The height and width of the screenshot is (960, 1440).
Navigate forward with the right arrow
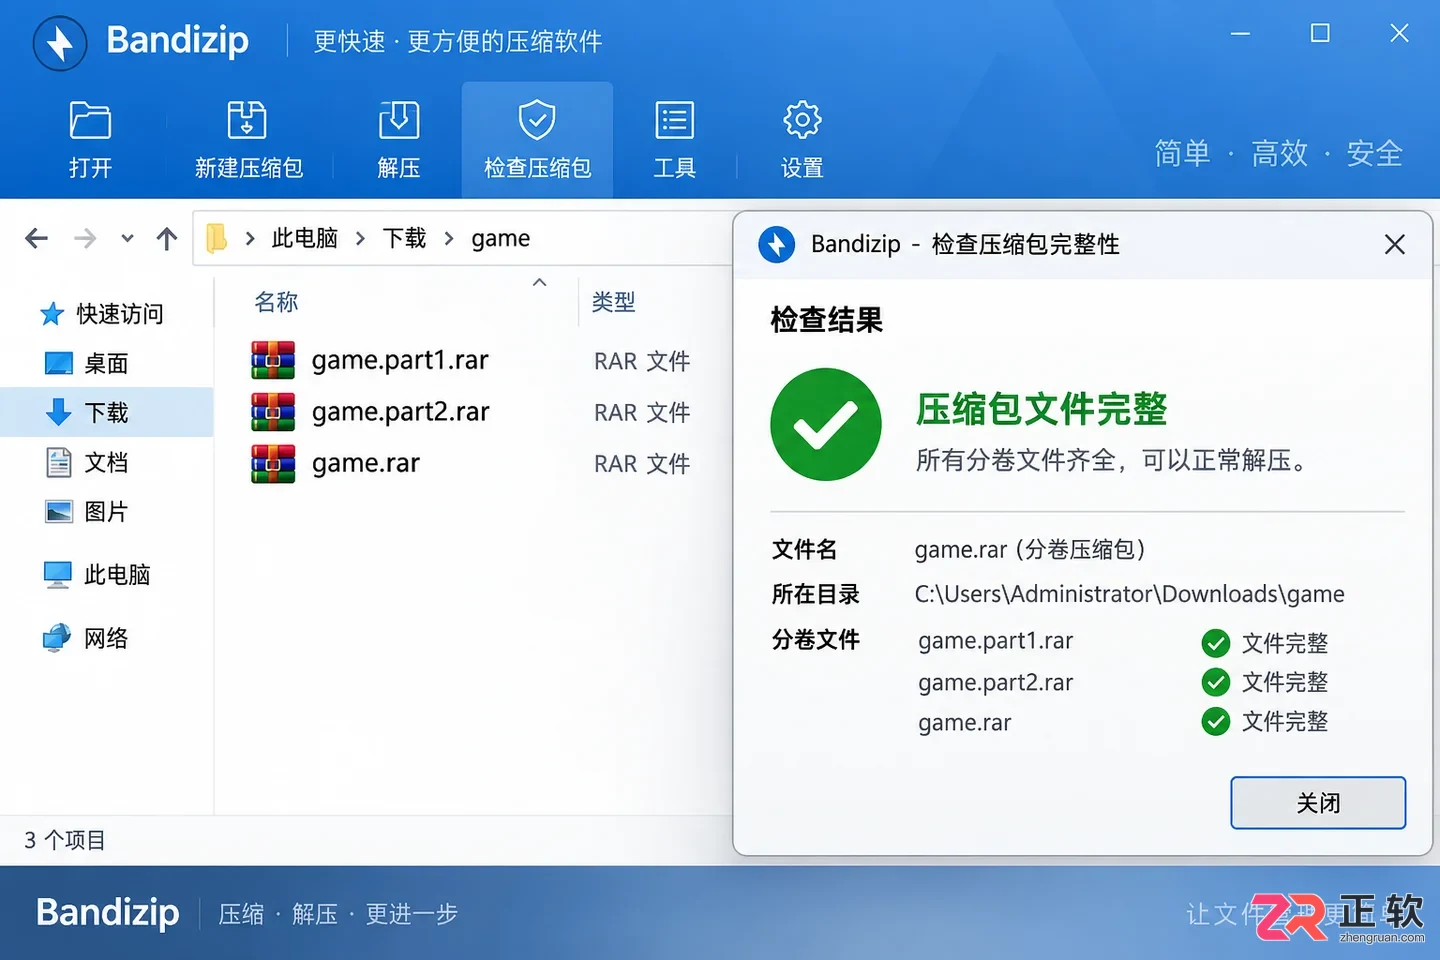pos(85,238)
